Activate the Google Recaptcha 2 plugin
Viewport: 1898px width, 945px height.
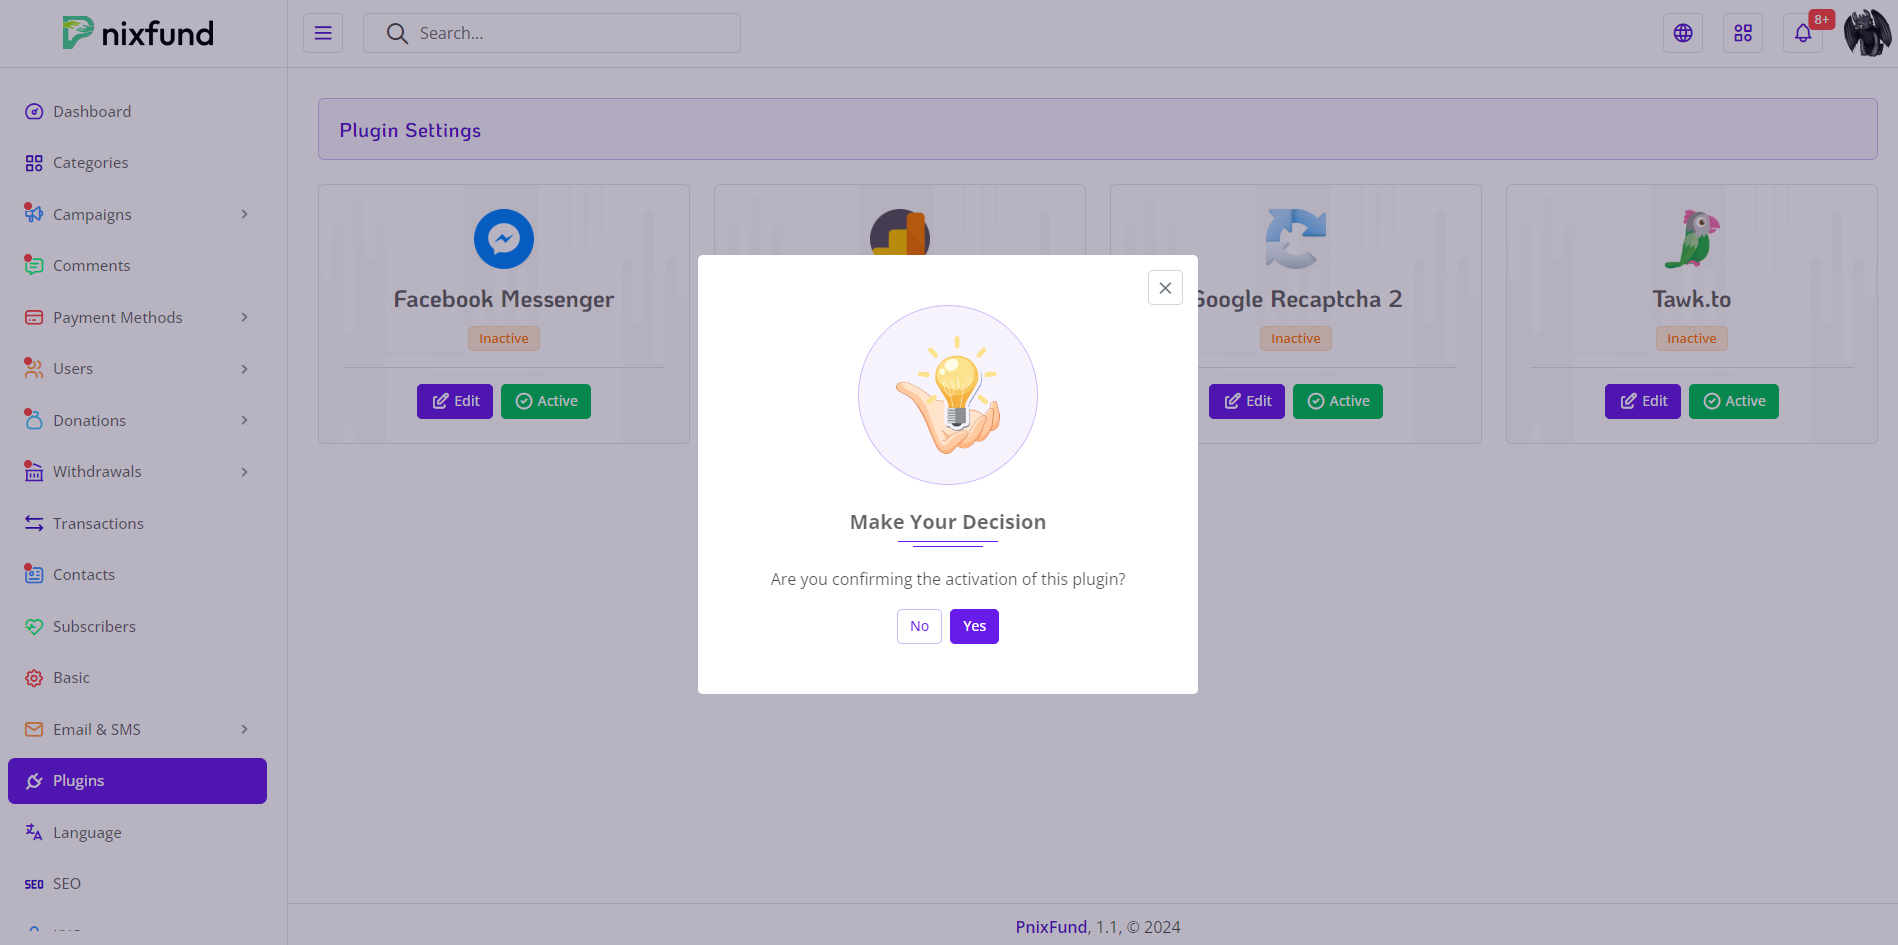point(1337,401)
